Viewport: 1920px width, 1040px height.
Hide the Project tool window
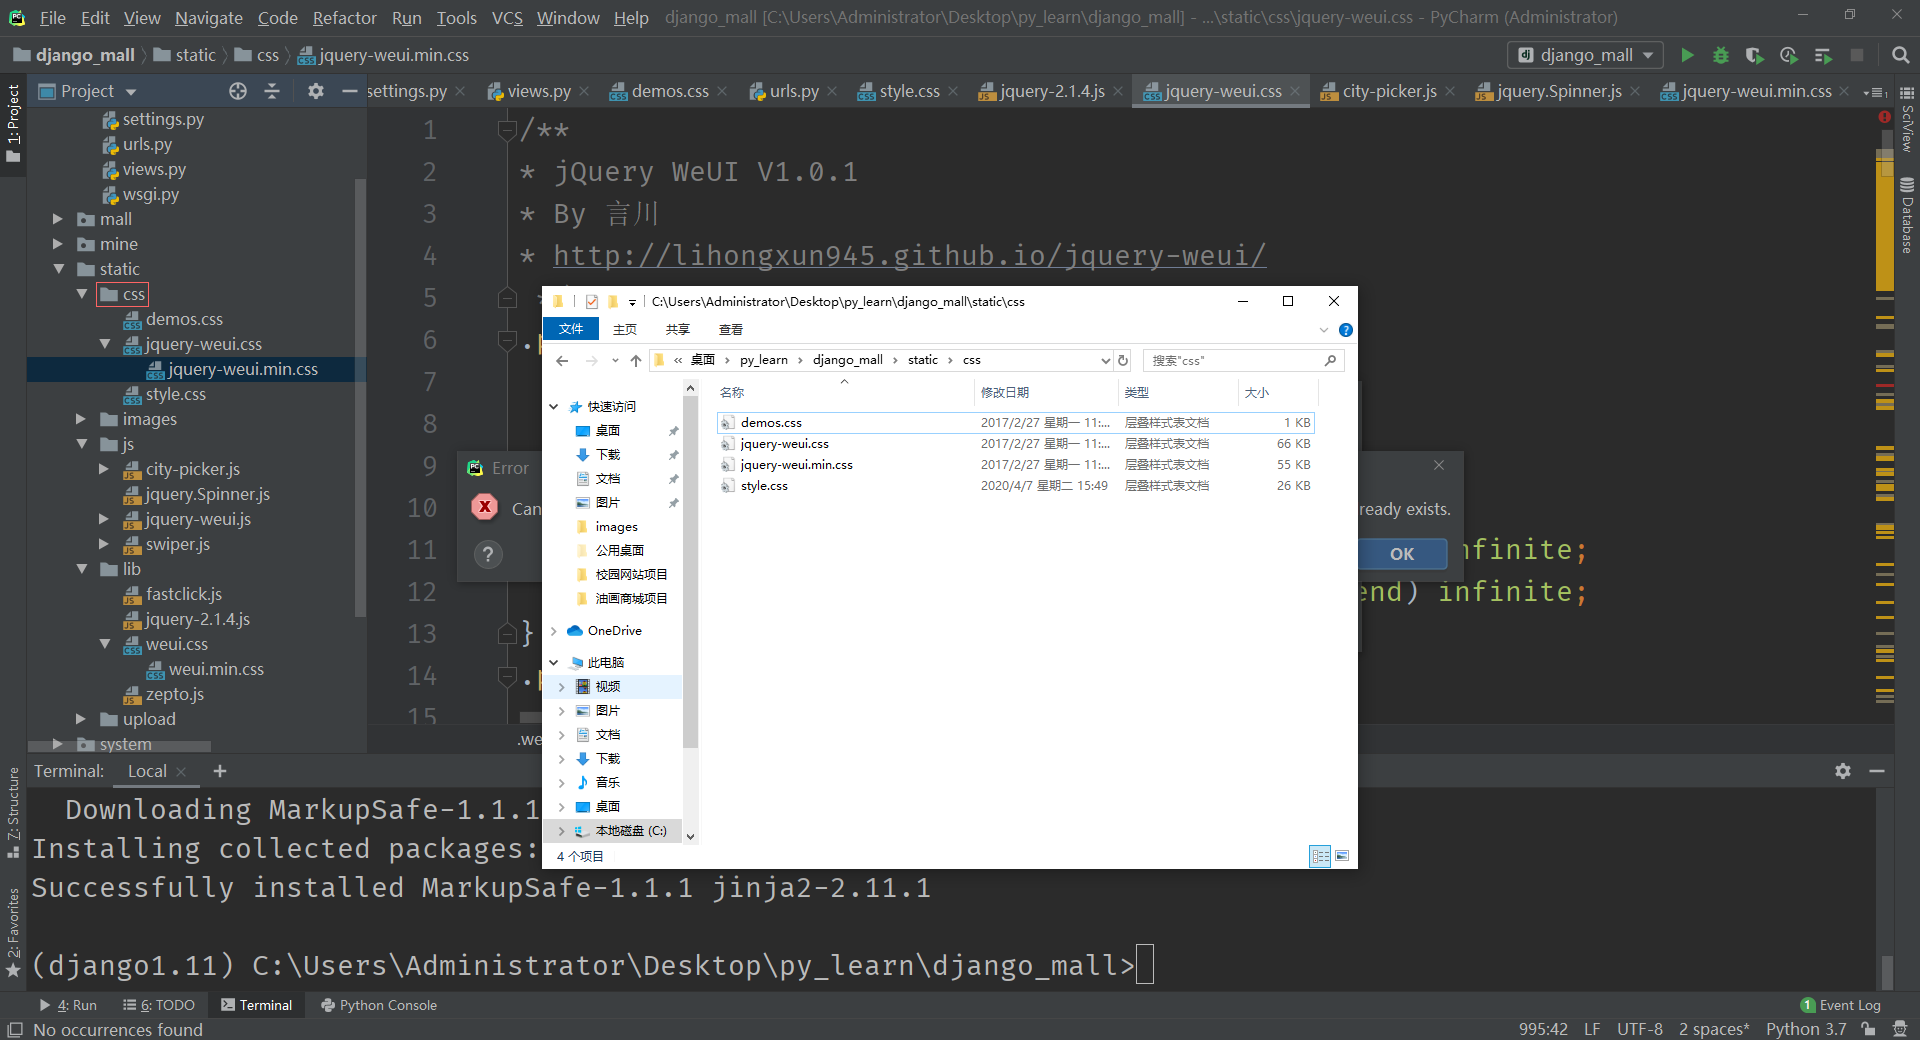coord(349,91)
